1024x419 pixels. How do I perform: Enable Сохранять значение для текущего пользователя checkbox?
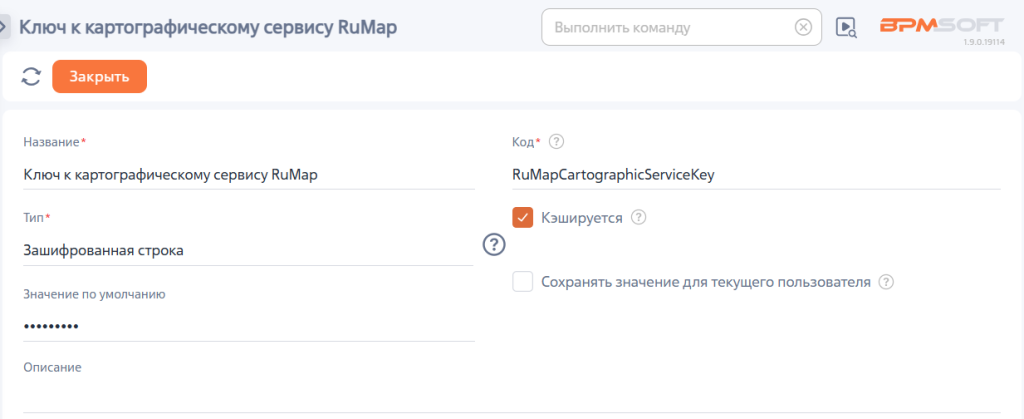click(x=522, y=282)
